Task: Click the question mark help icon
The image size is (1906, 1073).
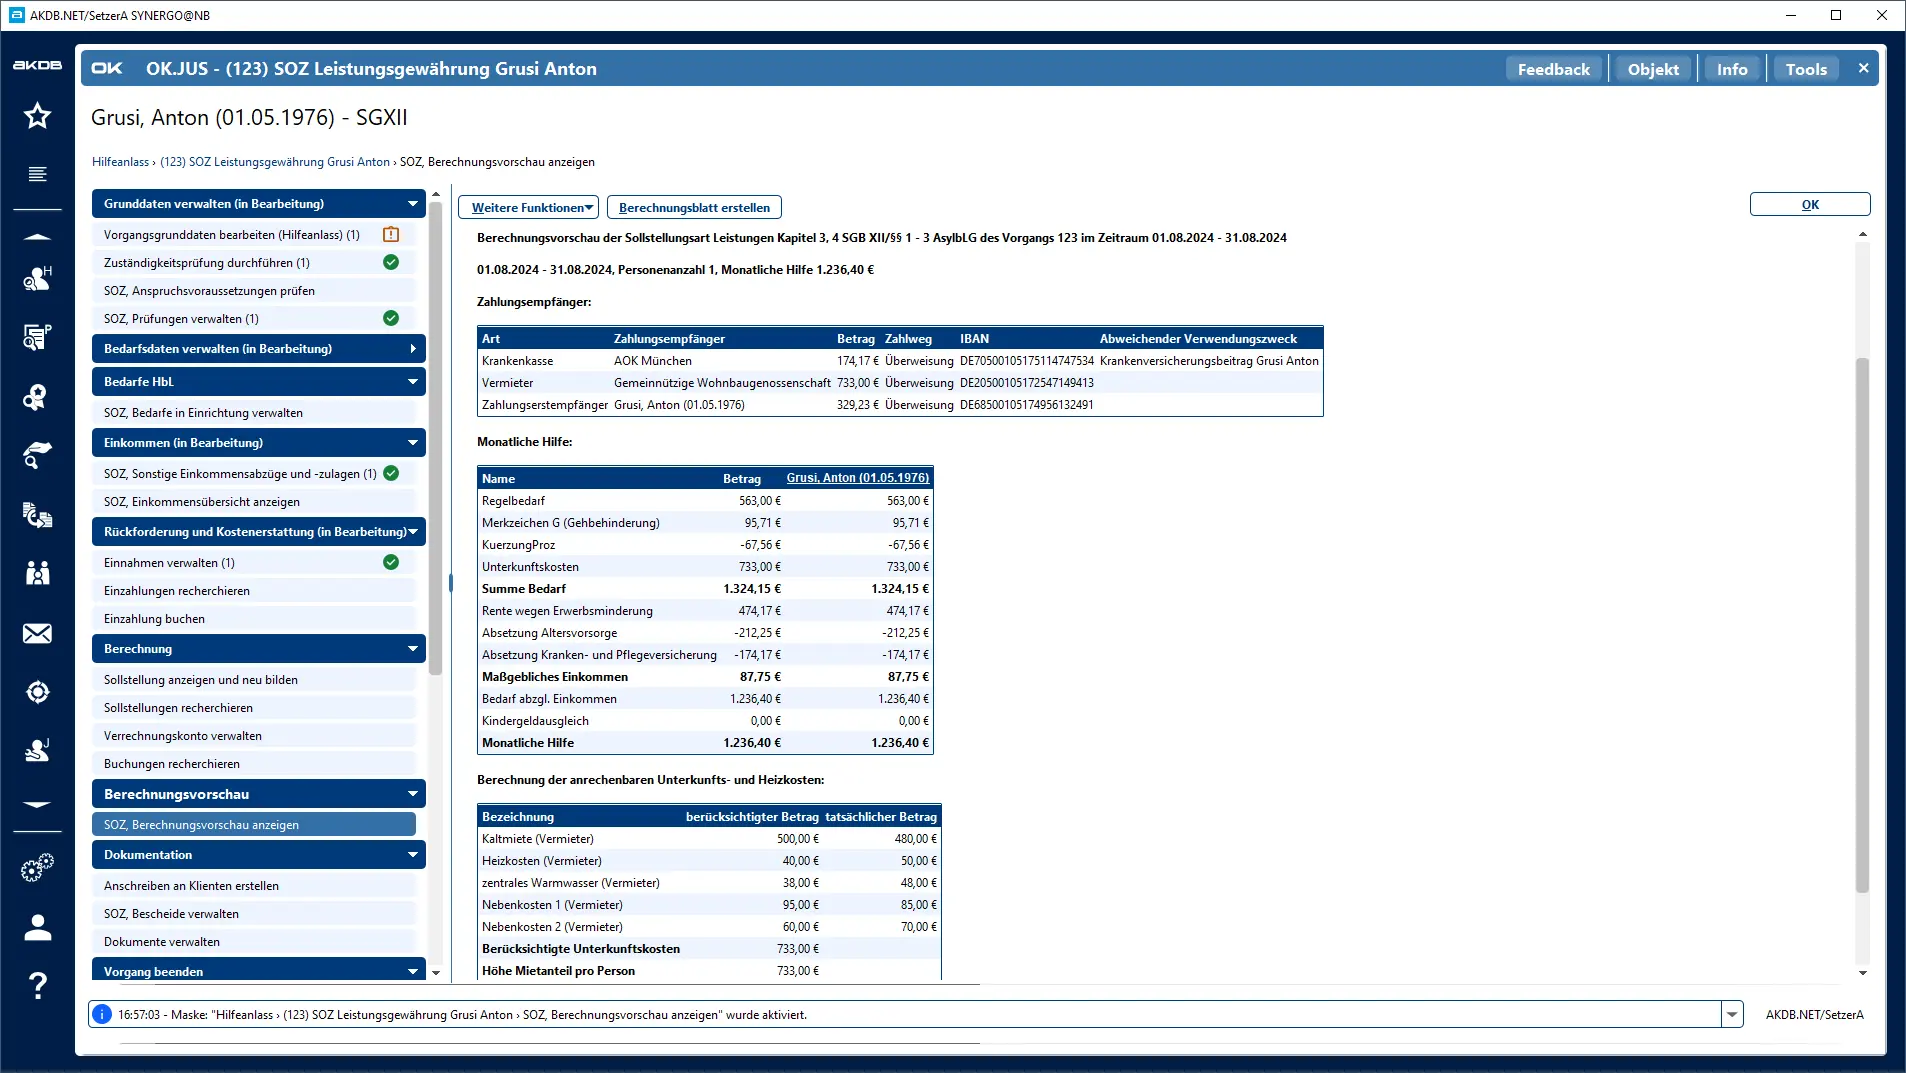Action: coord(37,986)
